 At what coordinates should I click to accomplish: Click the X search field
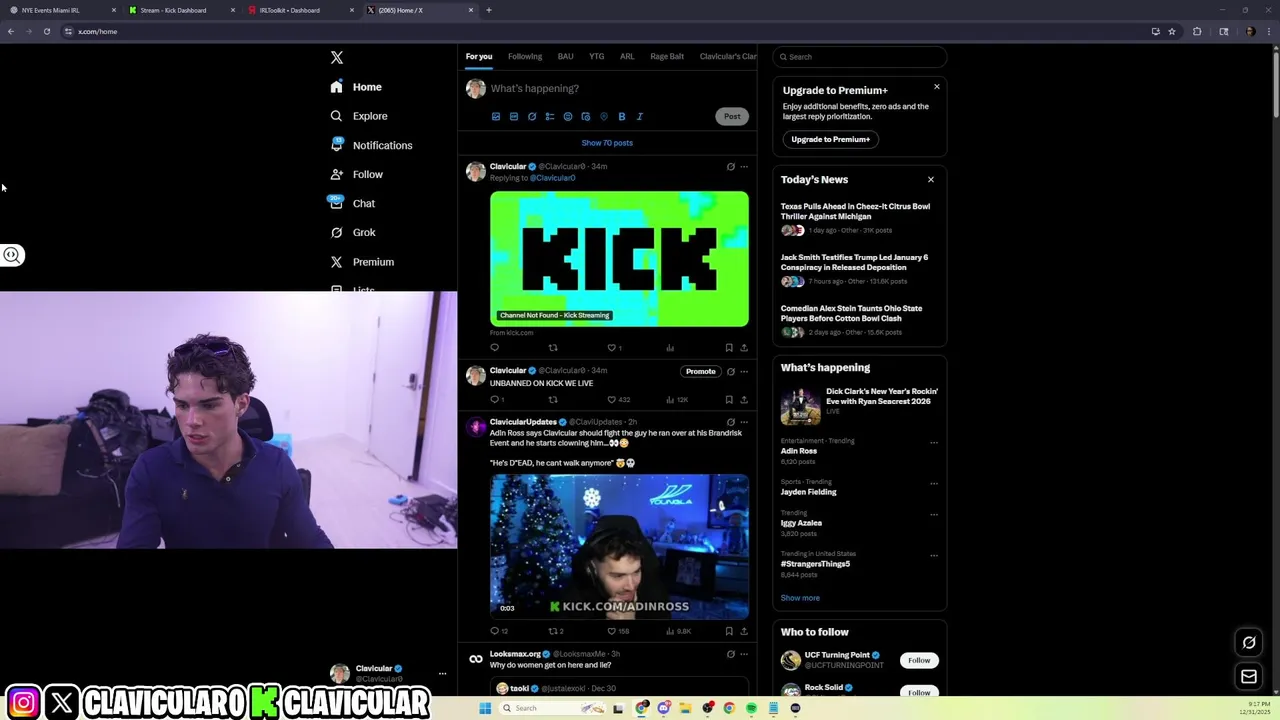(x=860, y=57)
